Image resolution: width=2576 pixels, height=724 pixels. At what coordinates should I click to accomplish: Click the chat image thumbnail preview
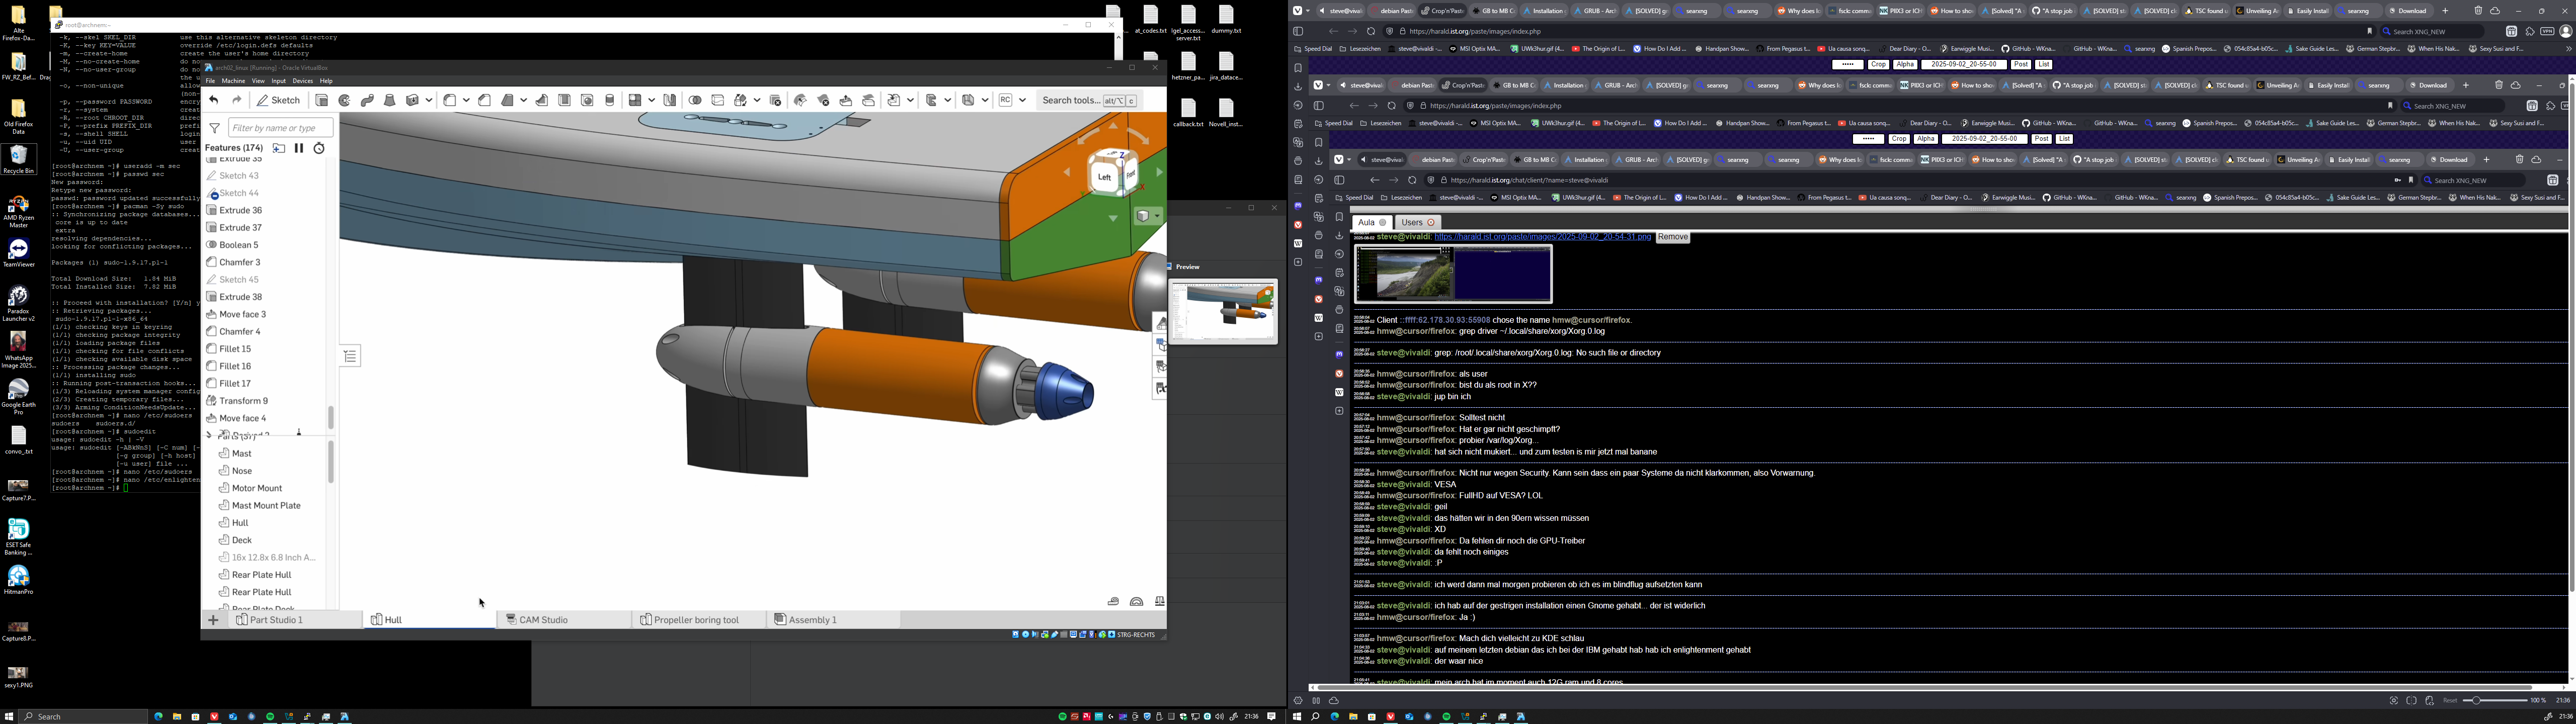coord(1453,274)
